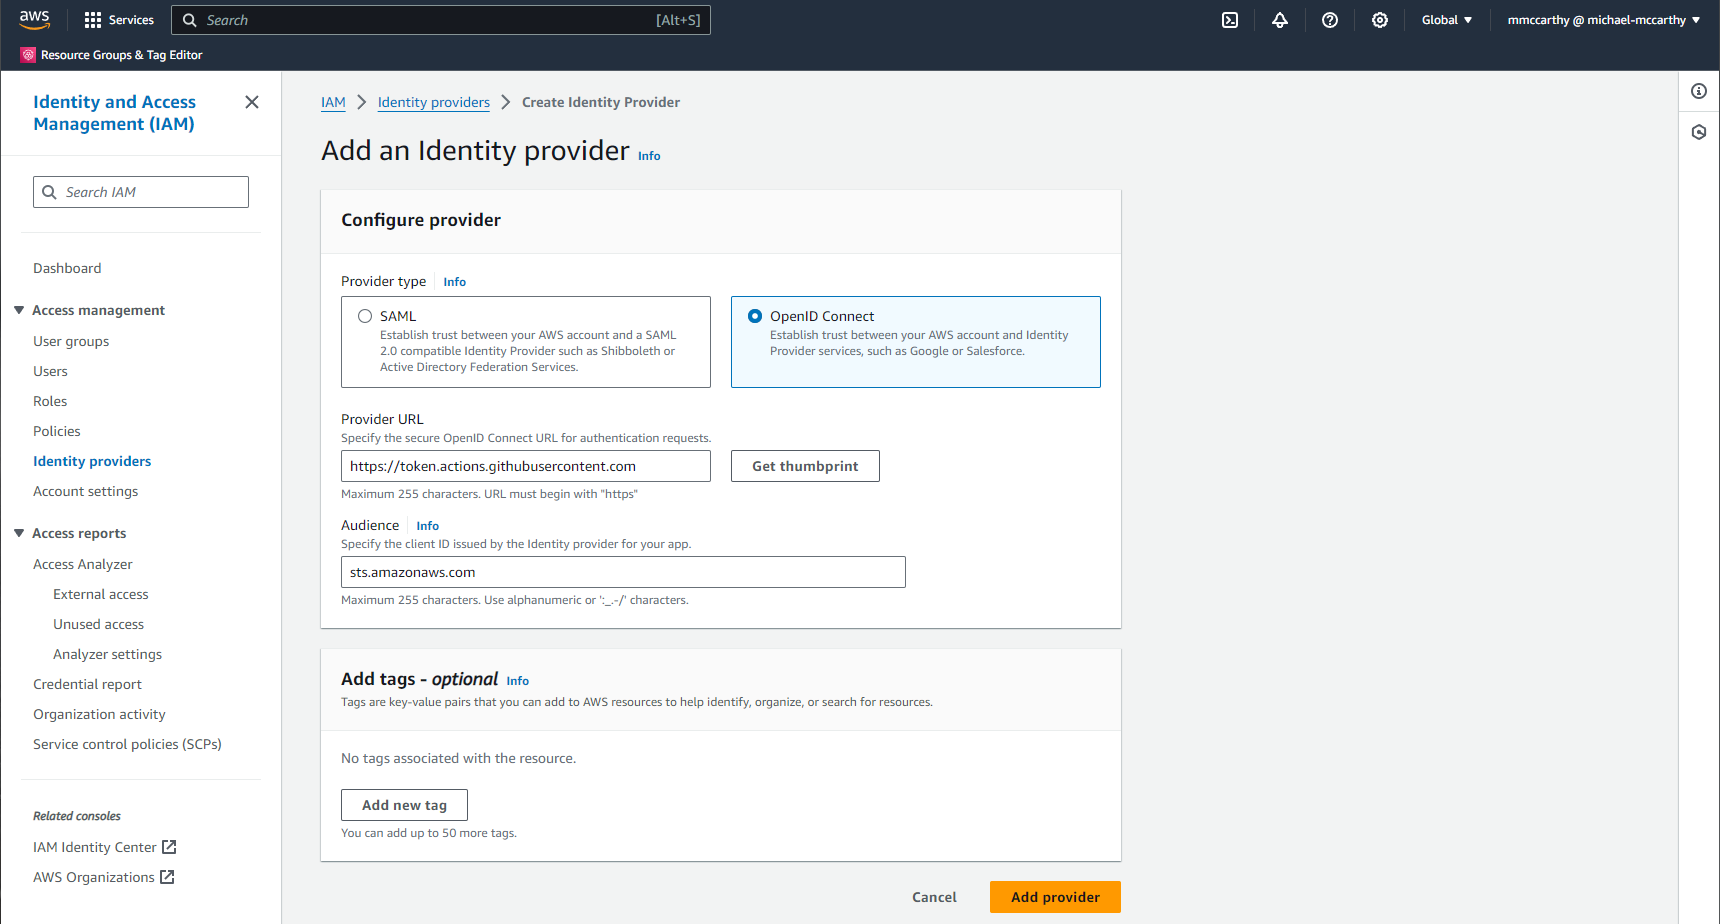The height and width of the screenshot is (924, 1720).
Task: Click the Cancel button
Action: coord(934,897)
